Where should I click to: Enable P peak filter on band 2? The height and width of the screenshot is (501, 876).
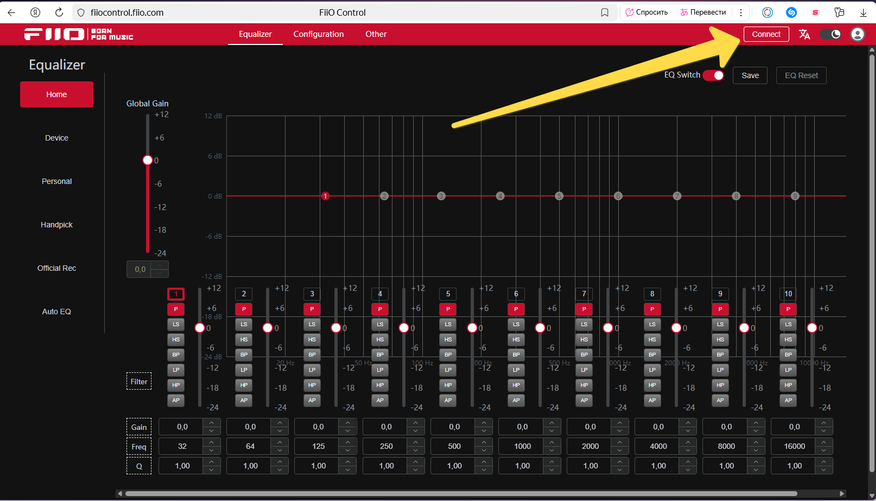pos(244,309)
